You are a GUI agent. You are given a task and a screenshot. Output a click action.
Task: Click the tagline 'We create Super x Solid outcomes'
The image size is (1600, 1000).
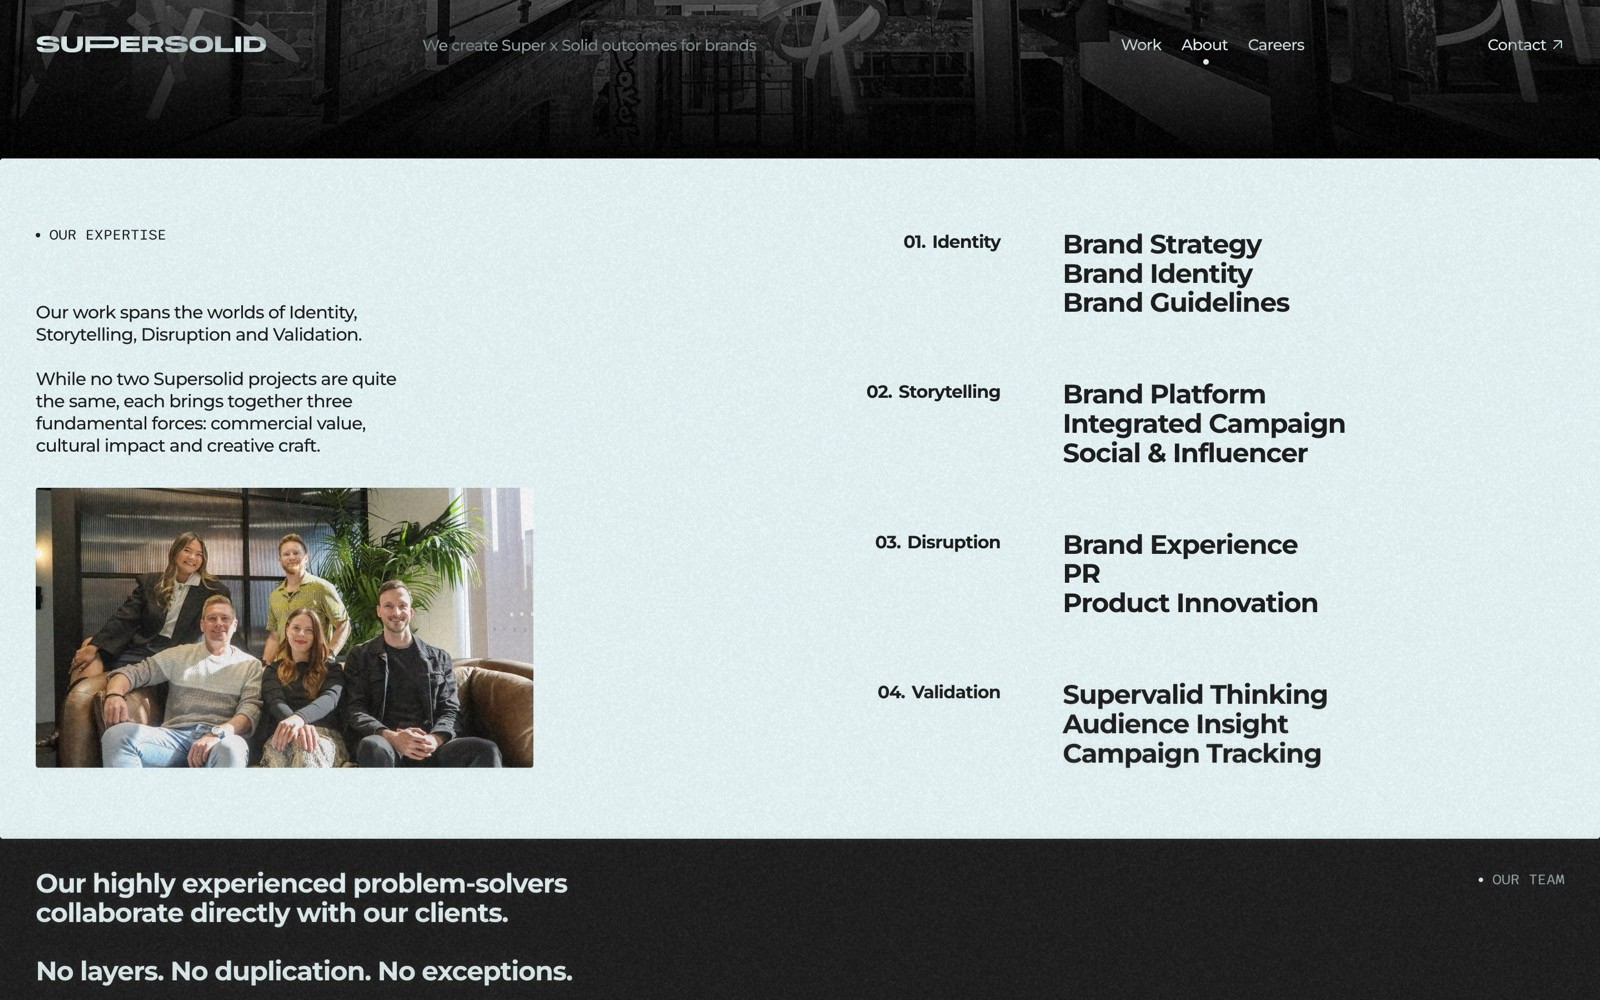(x=590, y=45)
